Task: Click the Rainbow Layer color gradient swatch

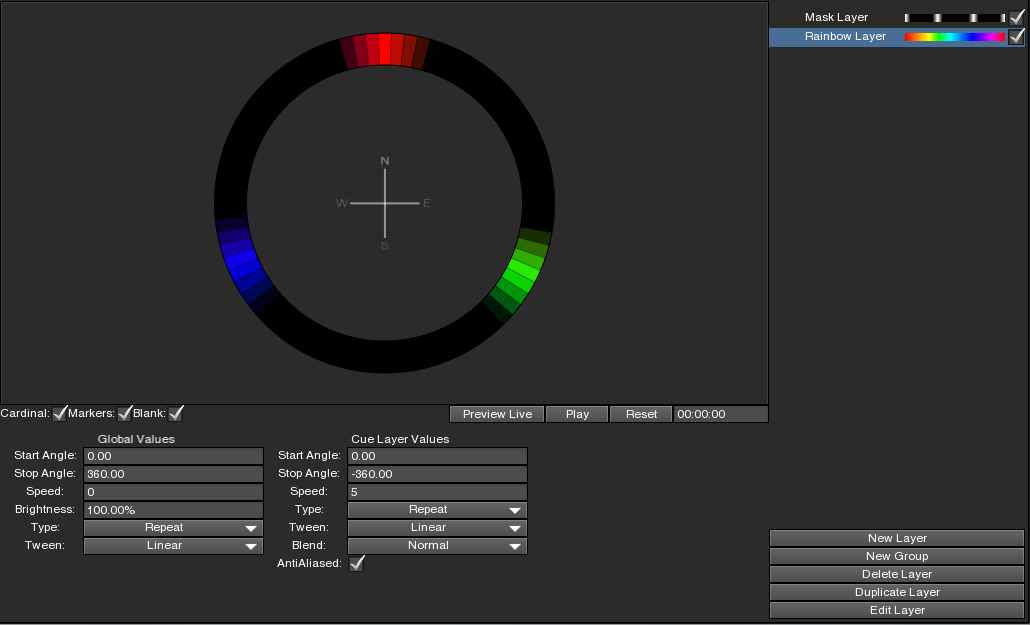Action: (x=954, y=37)
